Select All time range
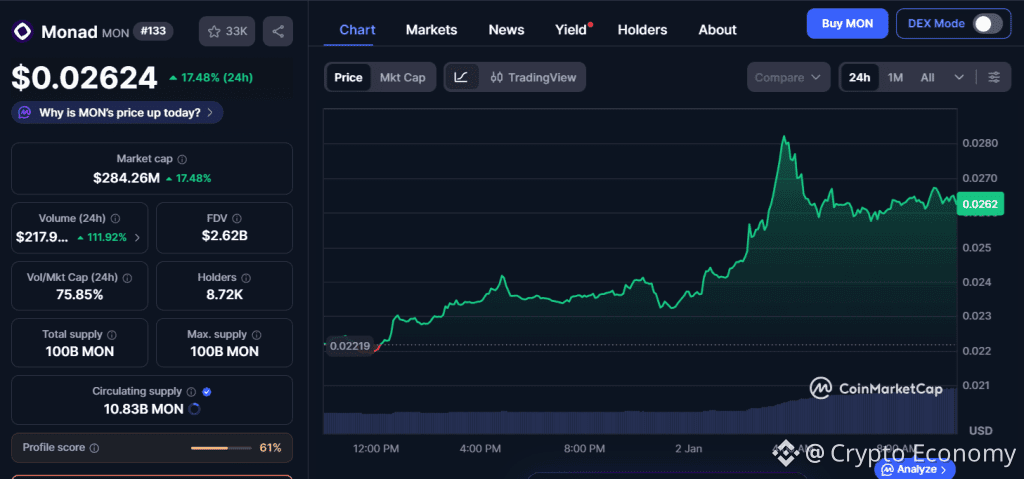The image size is (1024, 479). (927, 77)
